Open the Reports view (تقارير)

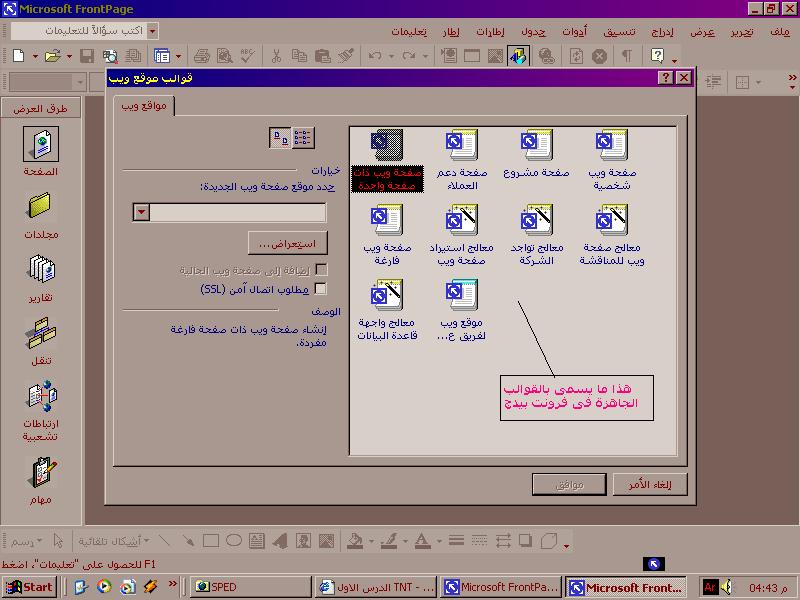point(41,279)
